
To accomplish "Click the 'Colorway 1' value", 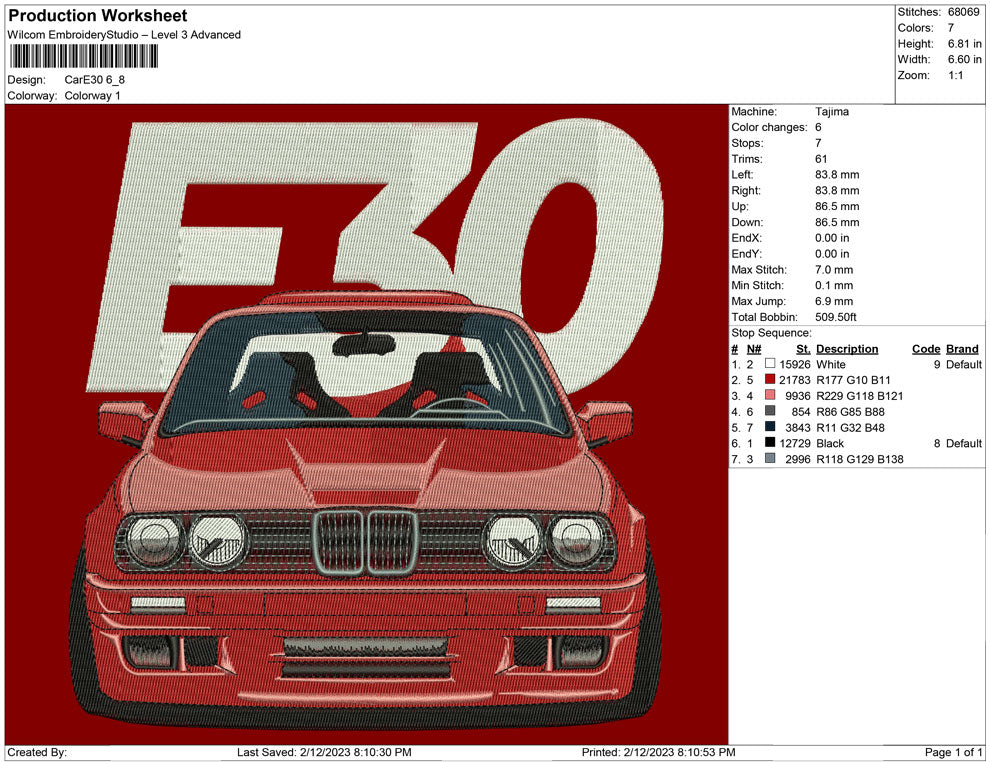I will pyautogui.click(x=92, y=96).
